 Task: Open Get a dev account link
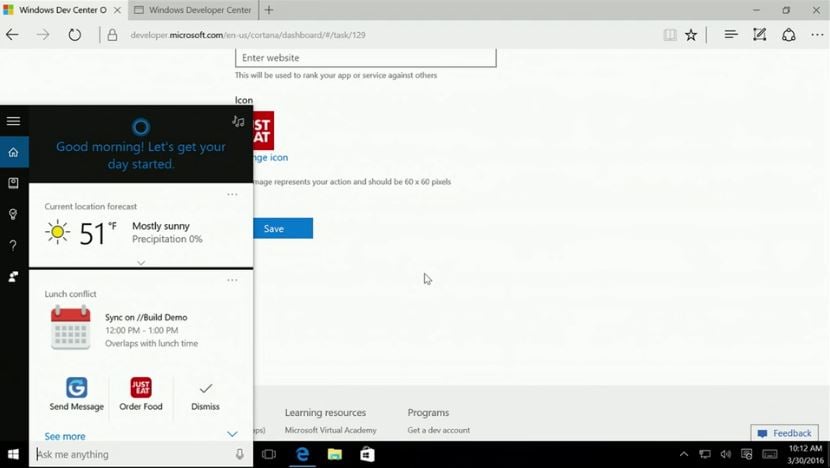click(x=439, y=430)
